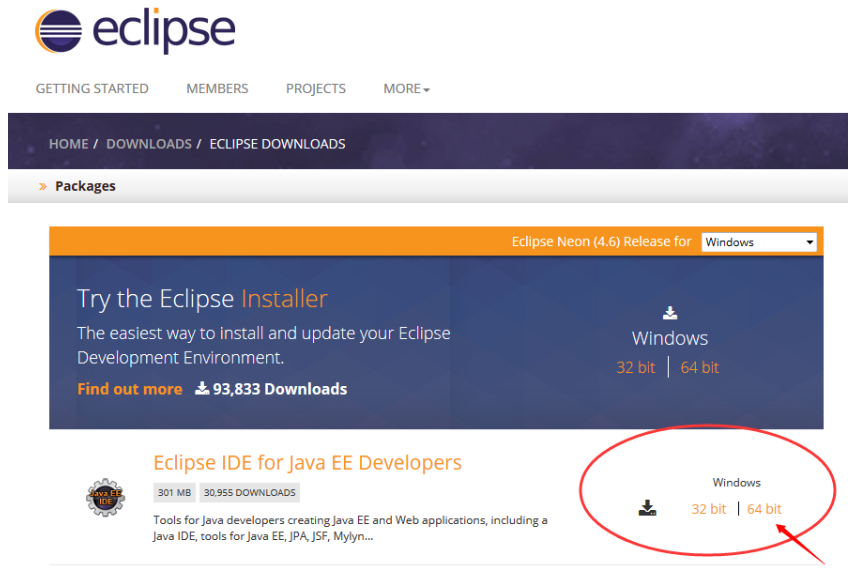This screenshot has height=584, width=859.
Task: Download the 64 bit Eclipse Installer
Action: (x=700, y=368)
